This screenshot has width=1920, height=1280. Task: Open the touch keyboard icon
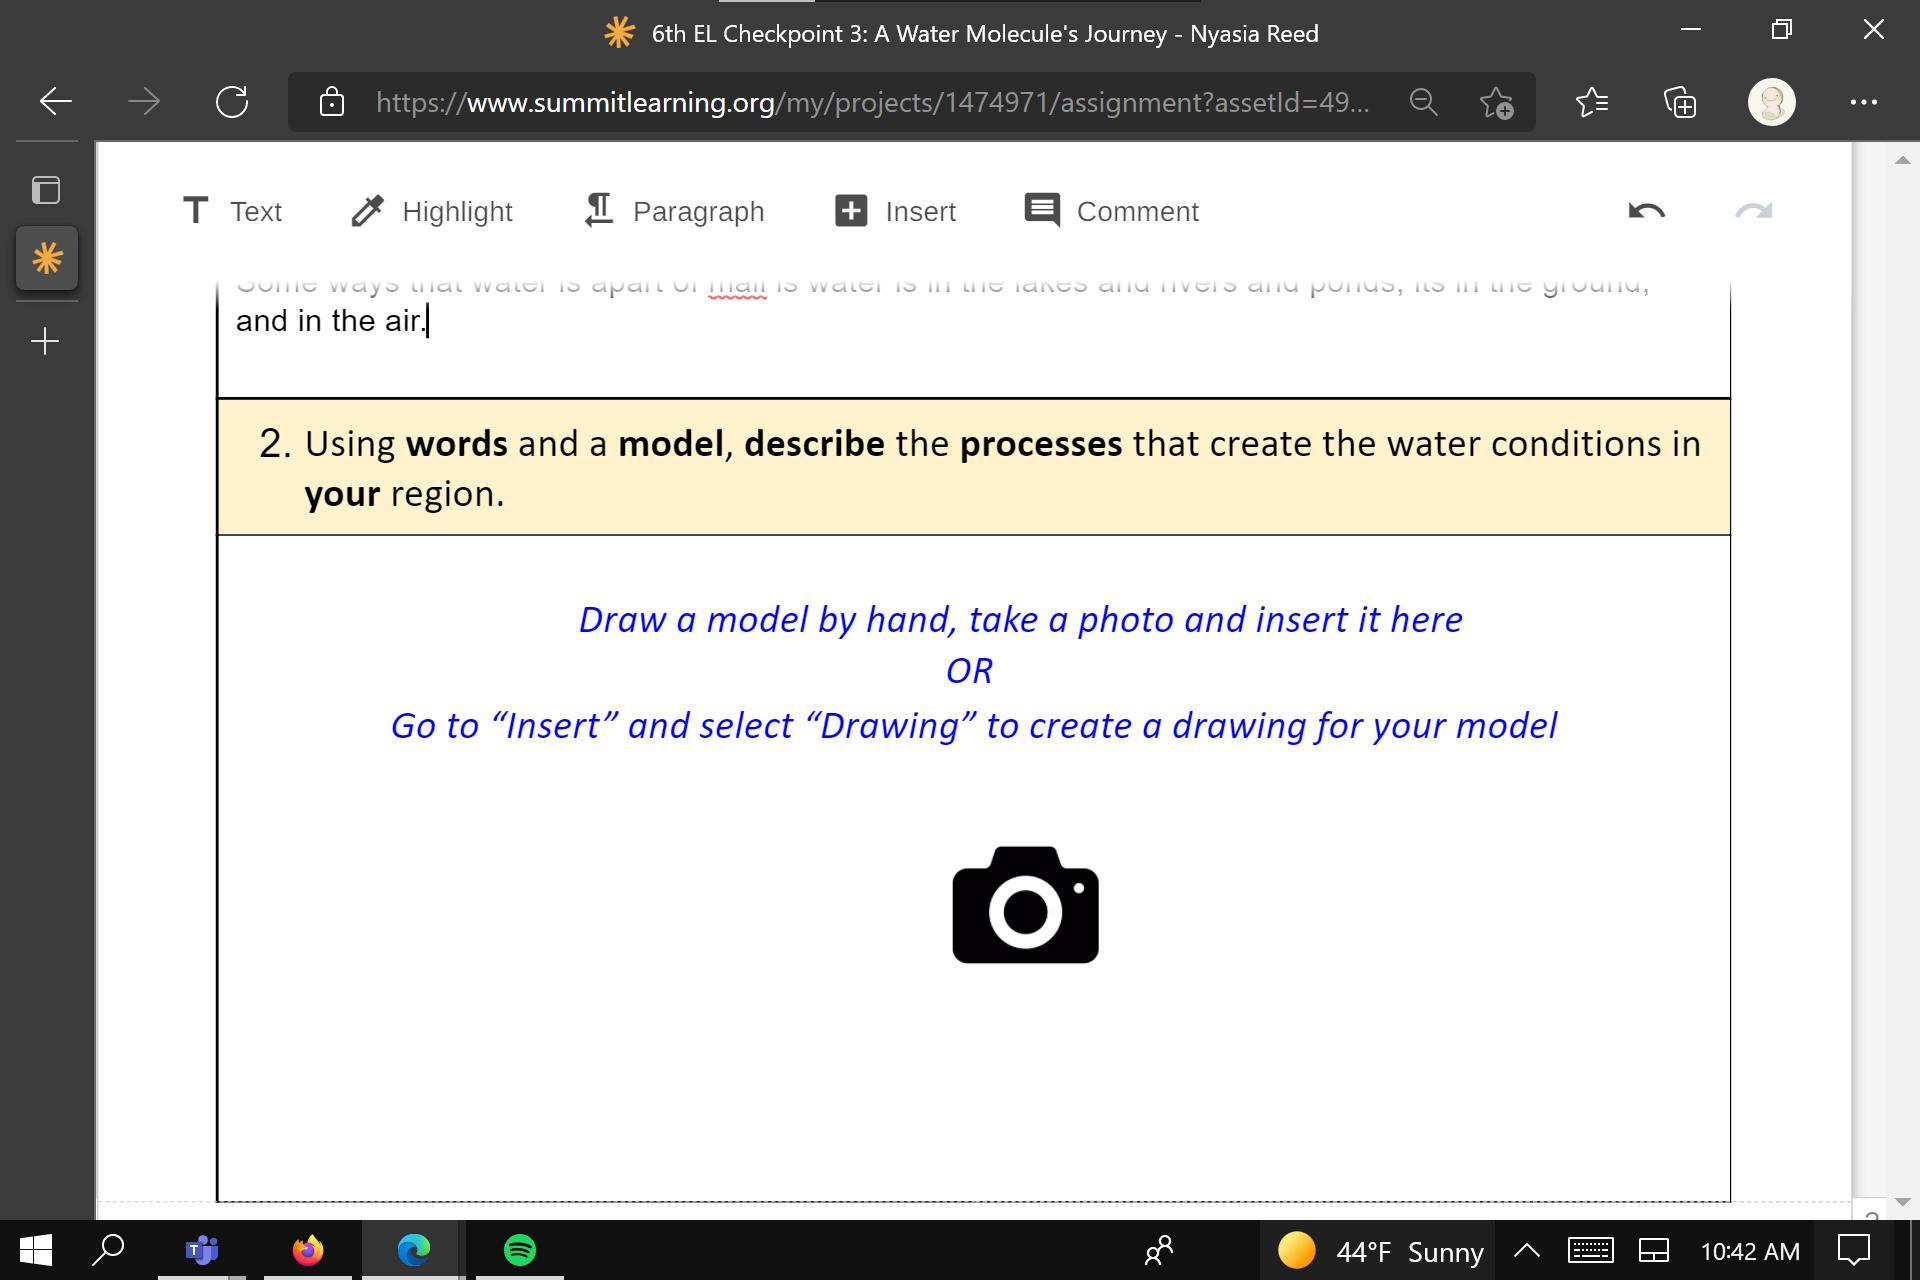pos(1590,1250)
